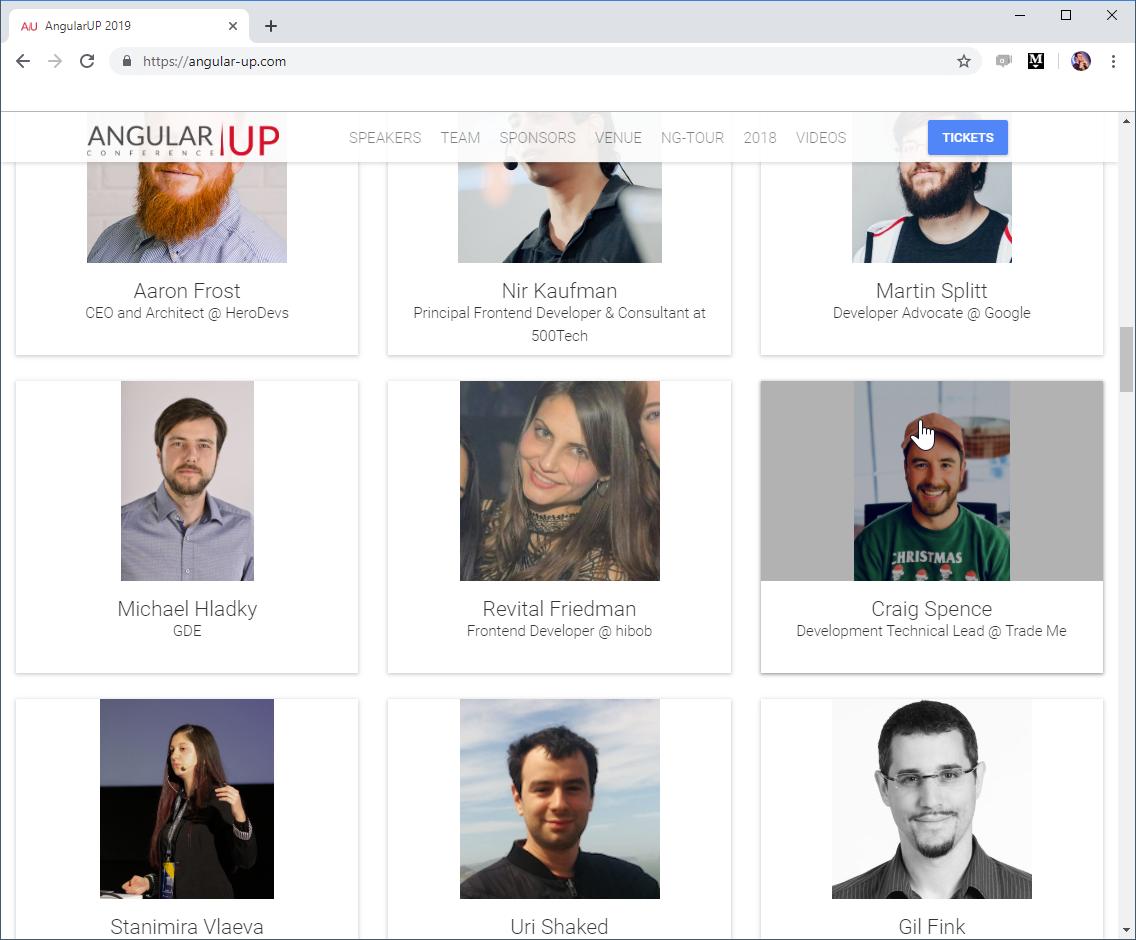This screenshot has height=940, width=1136.
Task: Open the SPONSORS nav link
Action: [538, 138]
